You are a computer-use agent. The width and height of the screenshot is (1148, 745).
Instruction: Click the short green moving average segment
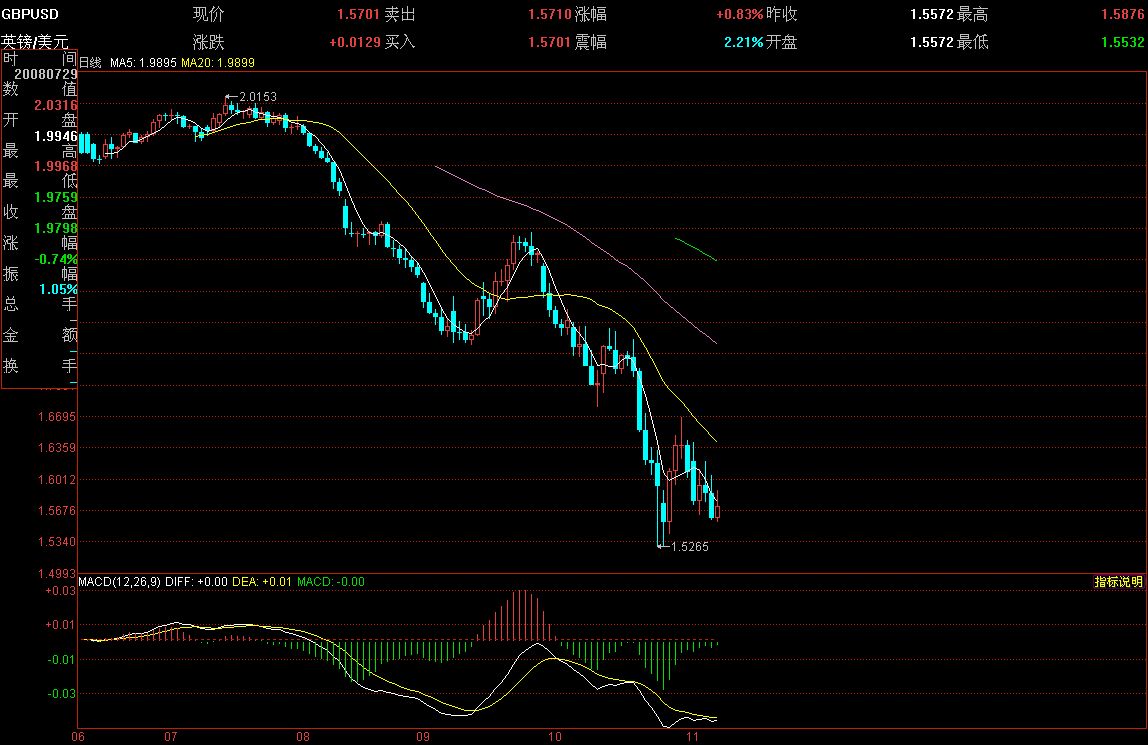point(696,249)
